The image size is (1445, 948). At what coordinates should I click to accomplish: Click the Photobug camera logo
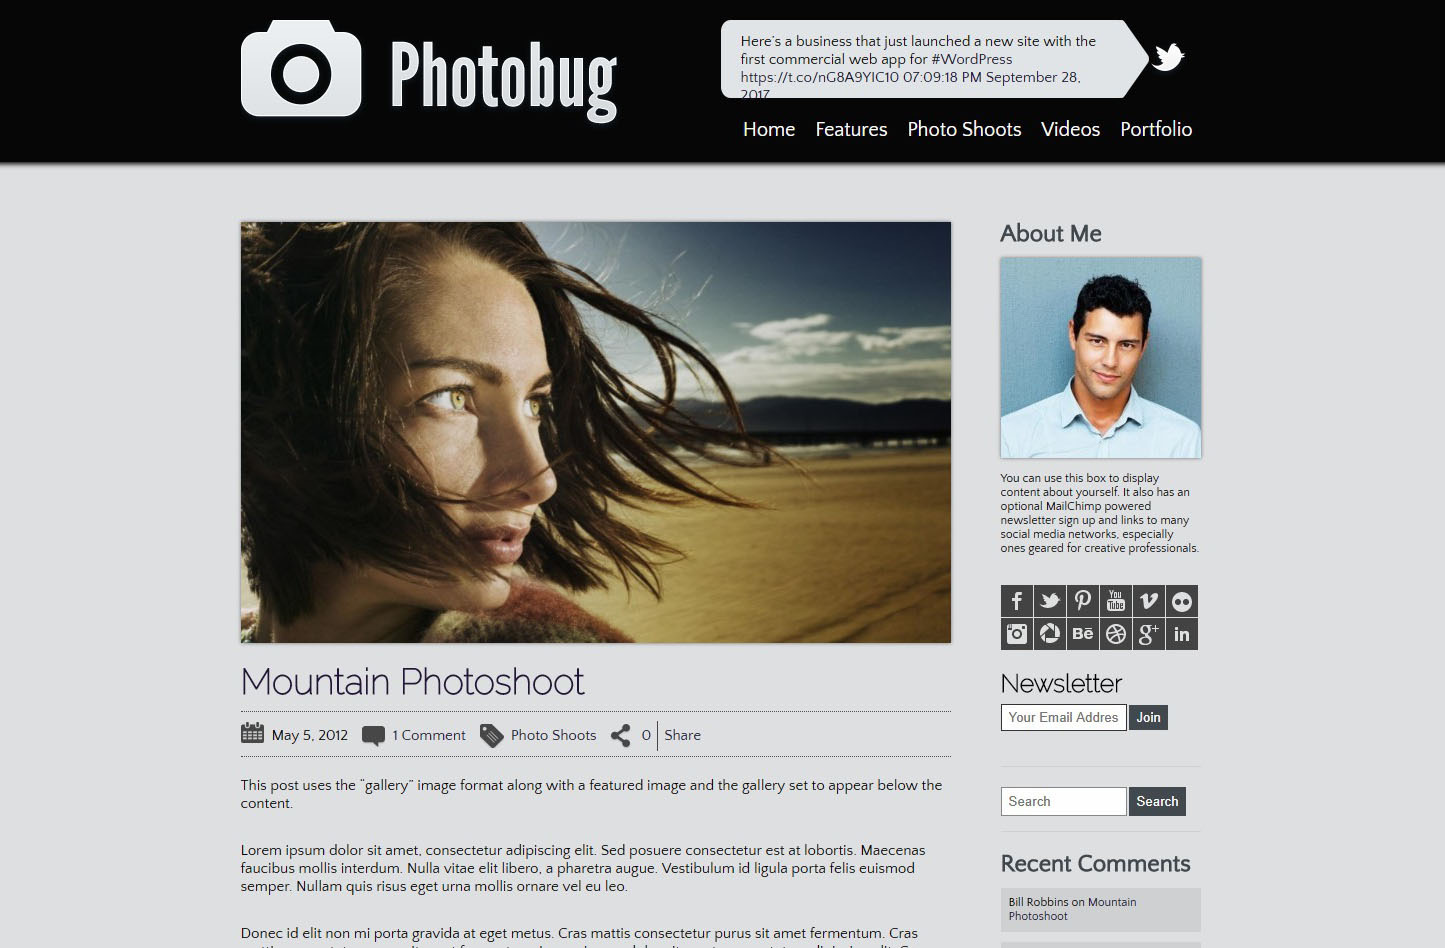click(301, 70)
